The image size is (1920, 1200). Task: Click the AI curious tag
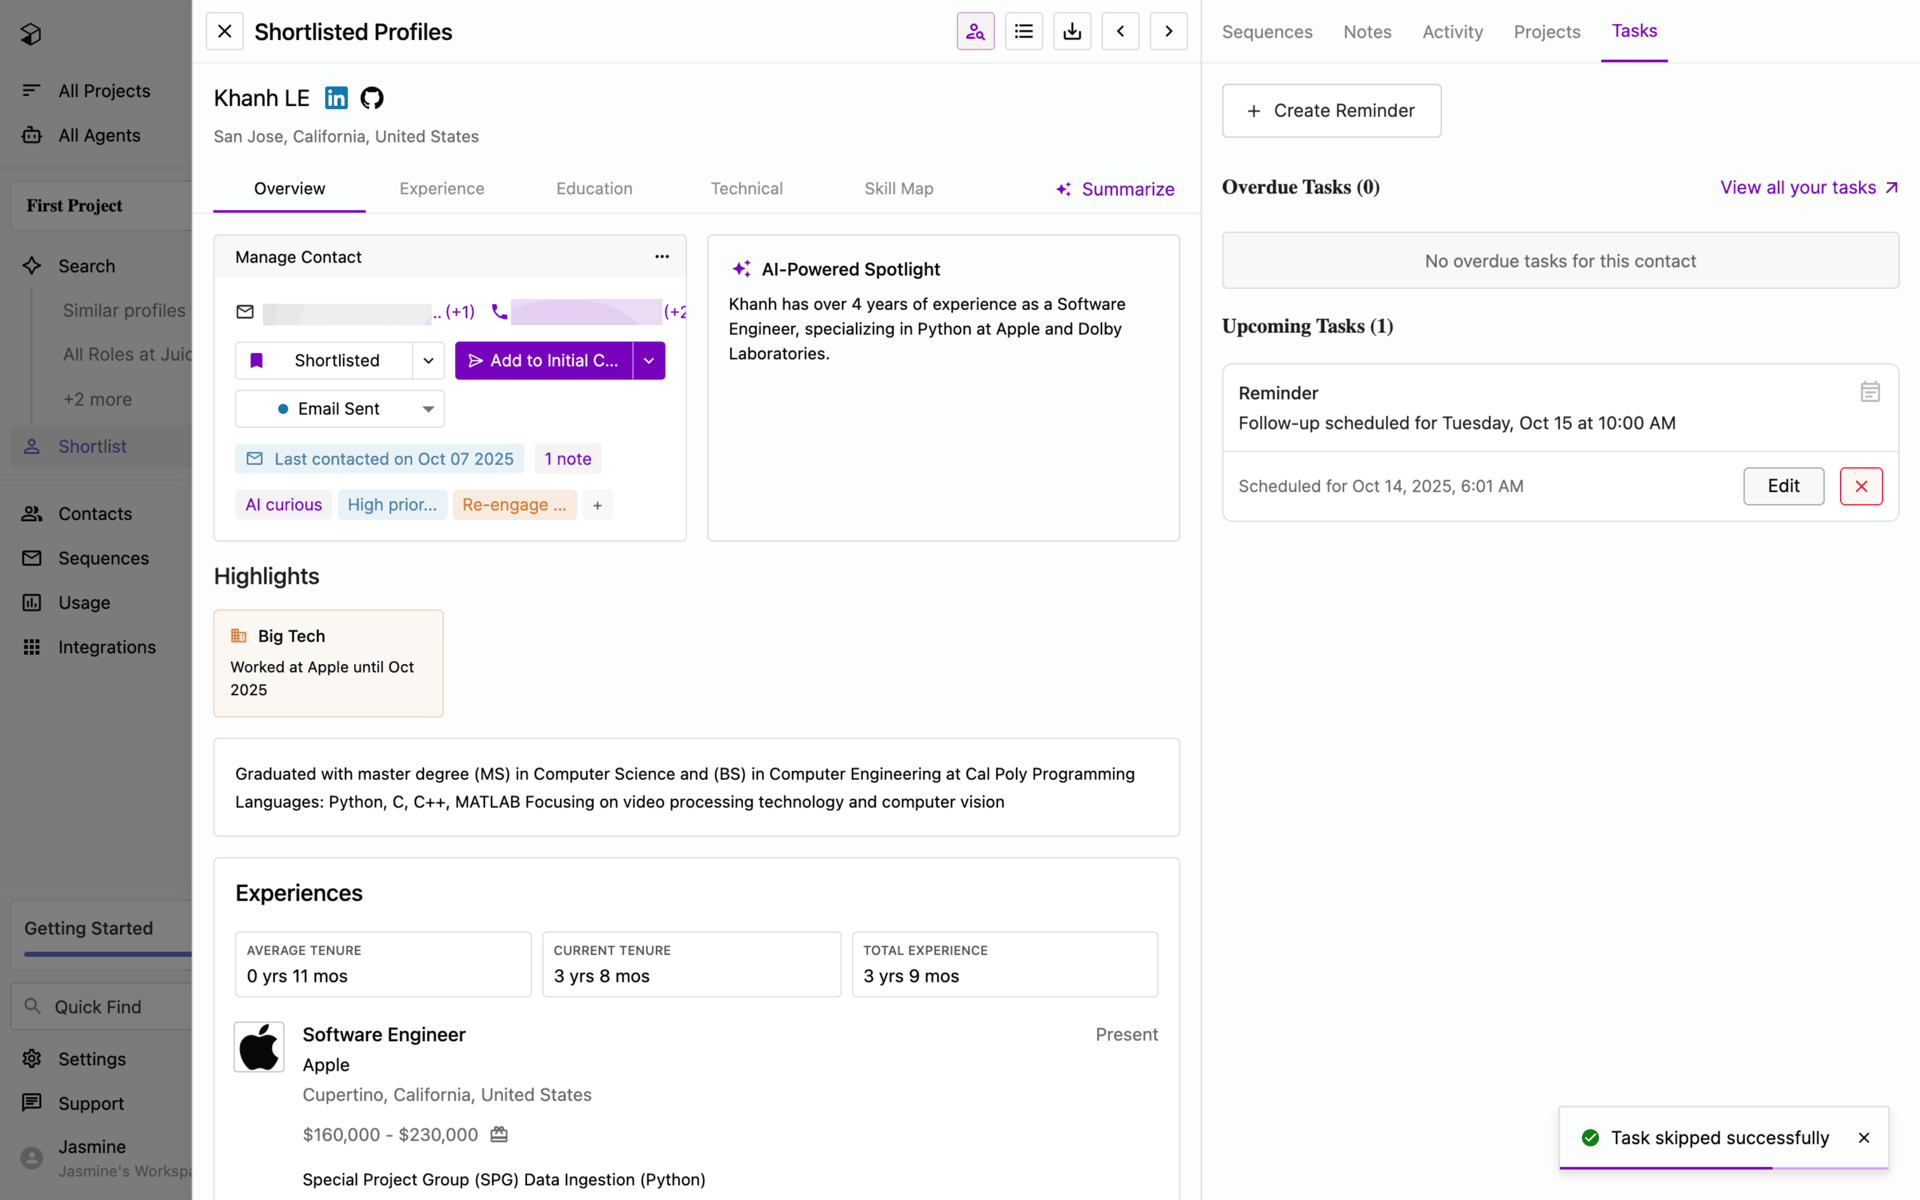284,505
